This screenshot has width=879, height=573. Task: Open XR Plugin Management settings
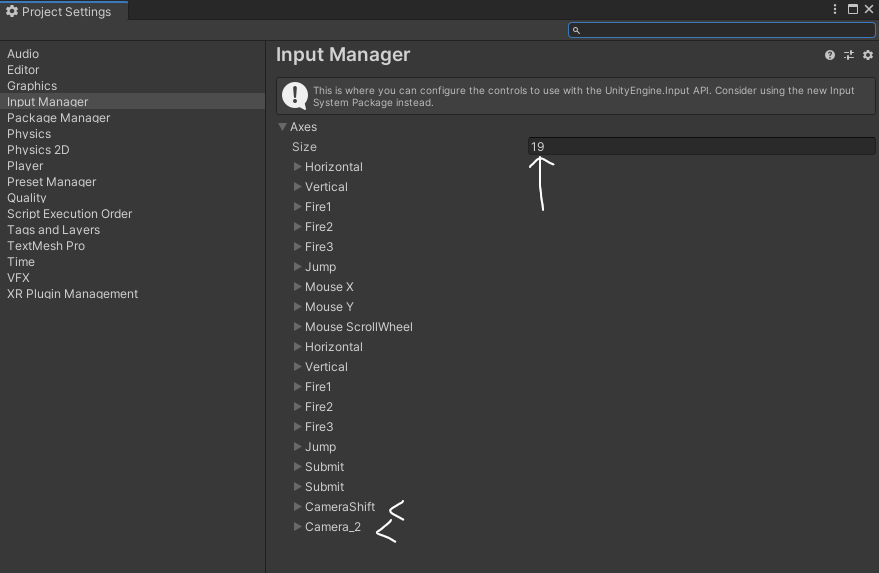[x=72, y=294]
